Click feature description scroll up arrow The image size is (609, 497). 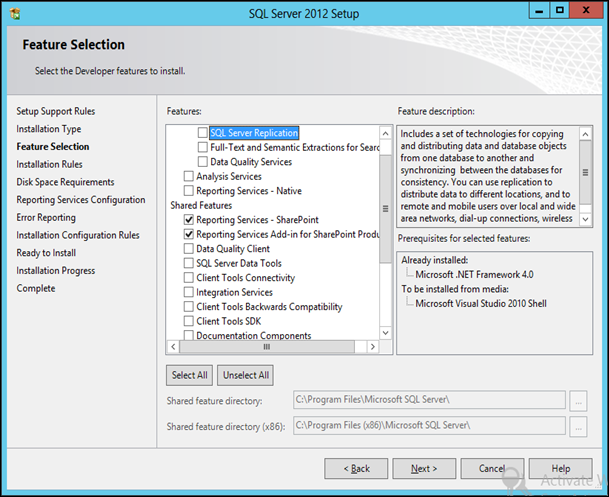point(585,134)
